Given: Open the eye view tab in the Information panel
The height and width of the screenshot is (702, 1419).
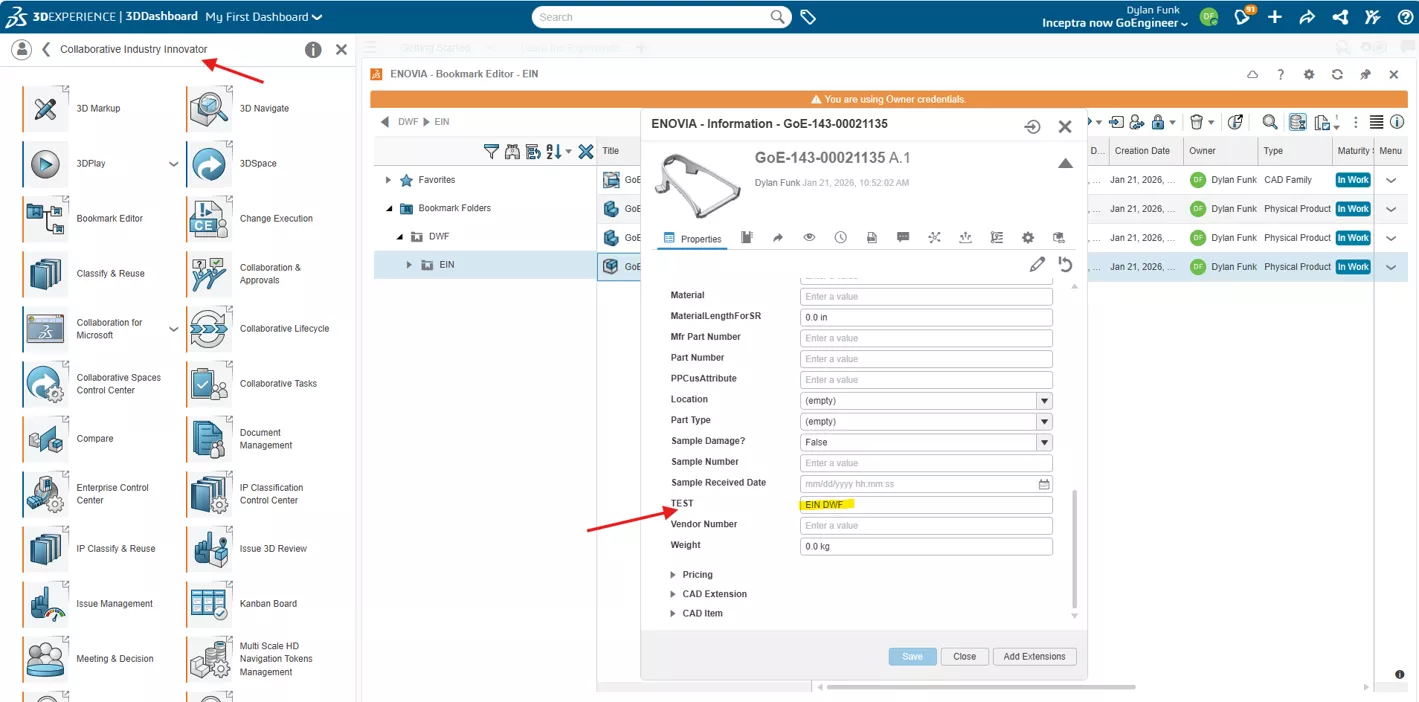Looking at the screenshot, I should tap(809, 237).
